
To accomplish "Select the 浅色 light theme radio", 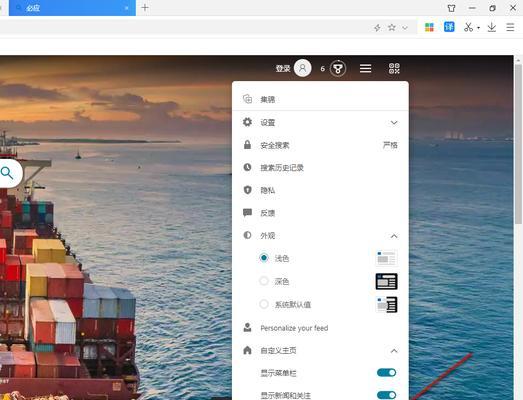I will pos(264,258).
